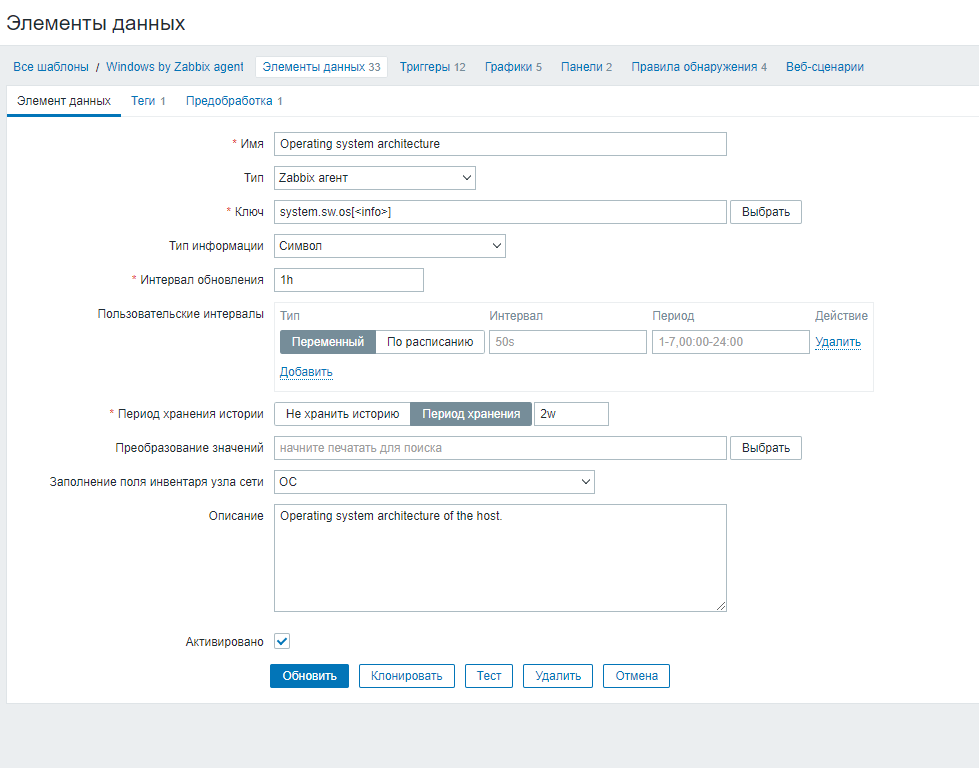Select Период хранения history option
This screenshot has height=768, width=979.
(471, 414)
